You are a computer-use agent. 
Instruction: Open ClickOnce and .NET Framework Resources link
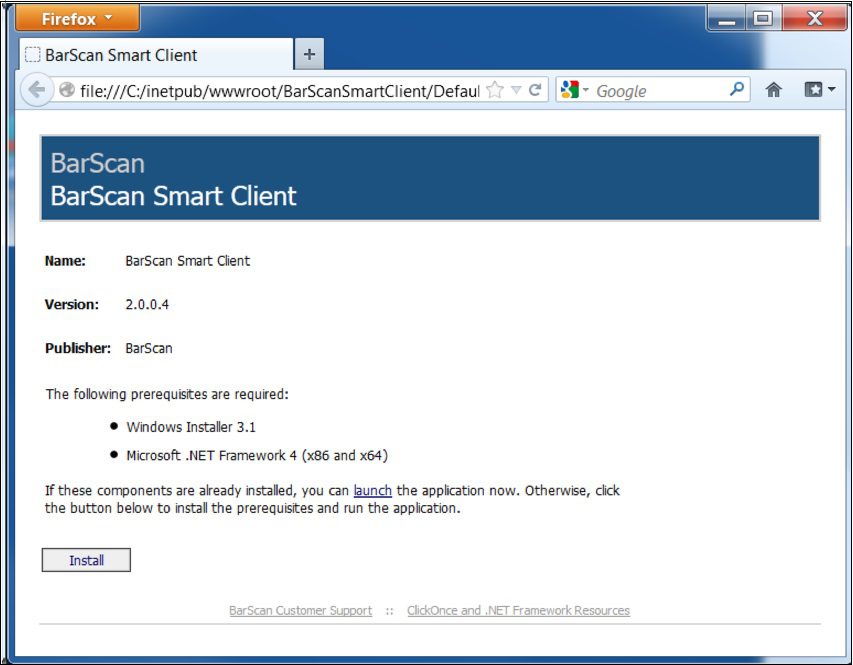click(x=518, y=611)
